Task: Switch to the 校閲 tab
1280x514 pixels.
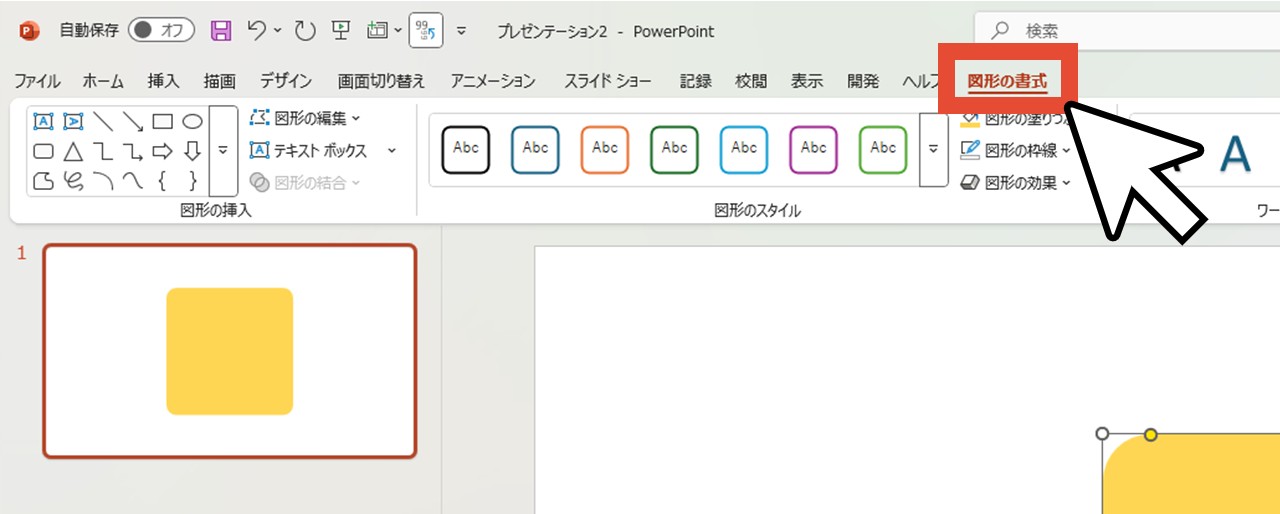Action: [x=751, y=81]
